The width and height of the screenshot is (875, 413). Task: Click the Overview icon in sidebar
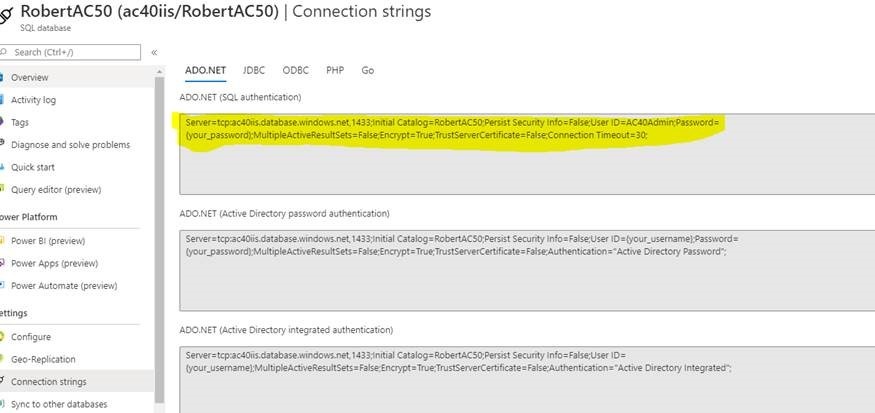[3, 77]
